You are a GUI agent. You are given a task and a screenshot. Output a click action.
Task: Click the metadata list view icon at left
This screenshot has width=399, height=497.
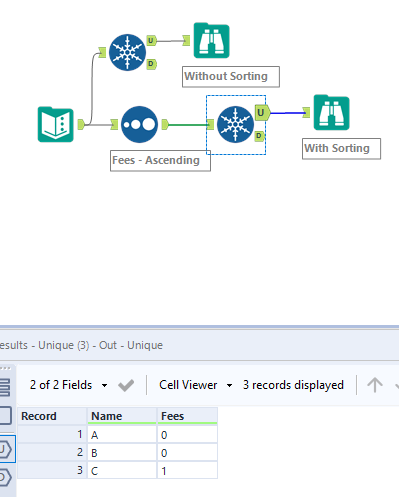click(5, 387)
